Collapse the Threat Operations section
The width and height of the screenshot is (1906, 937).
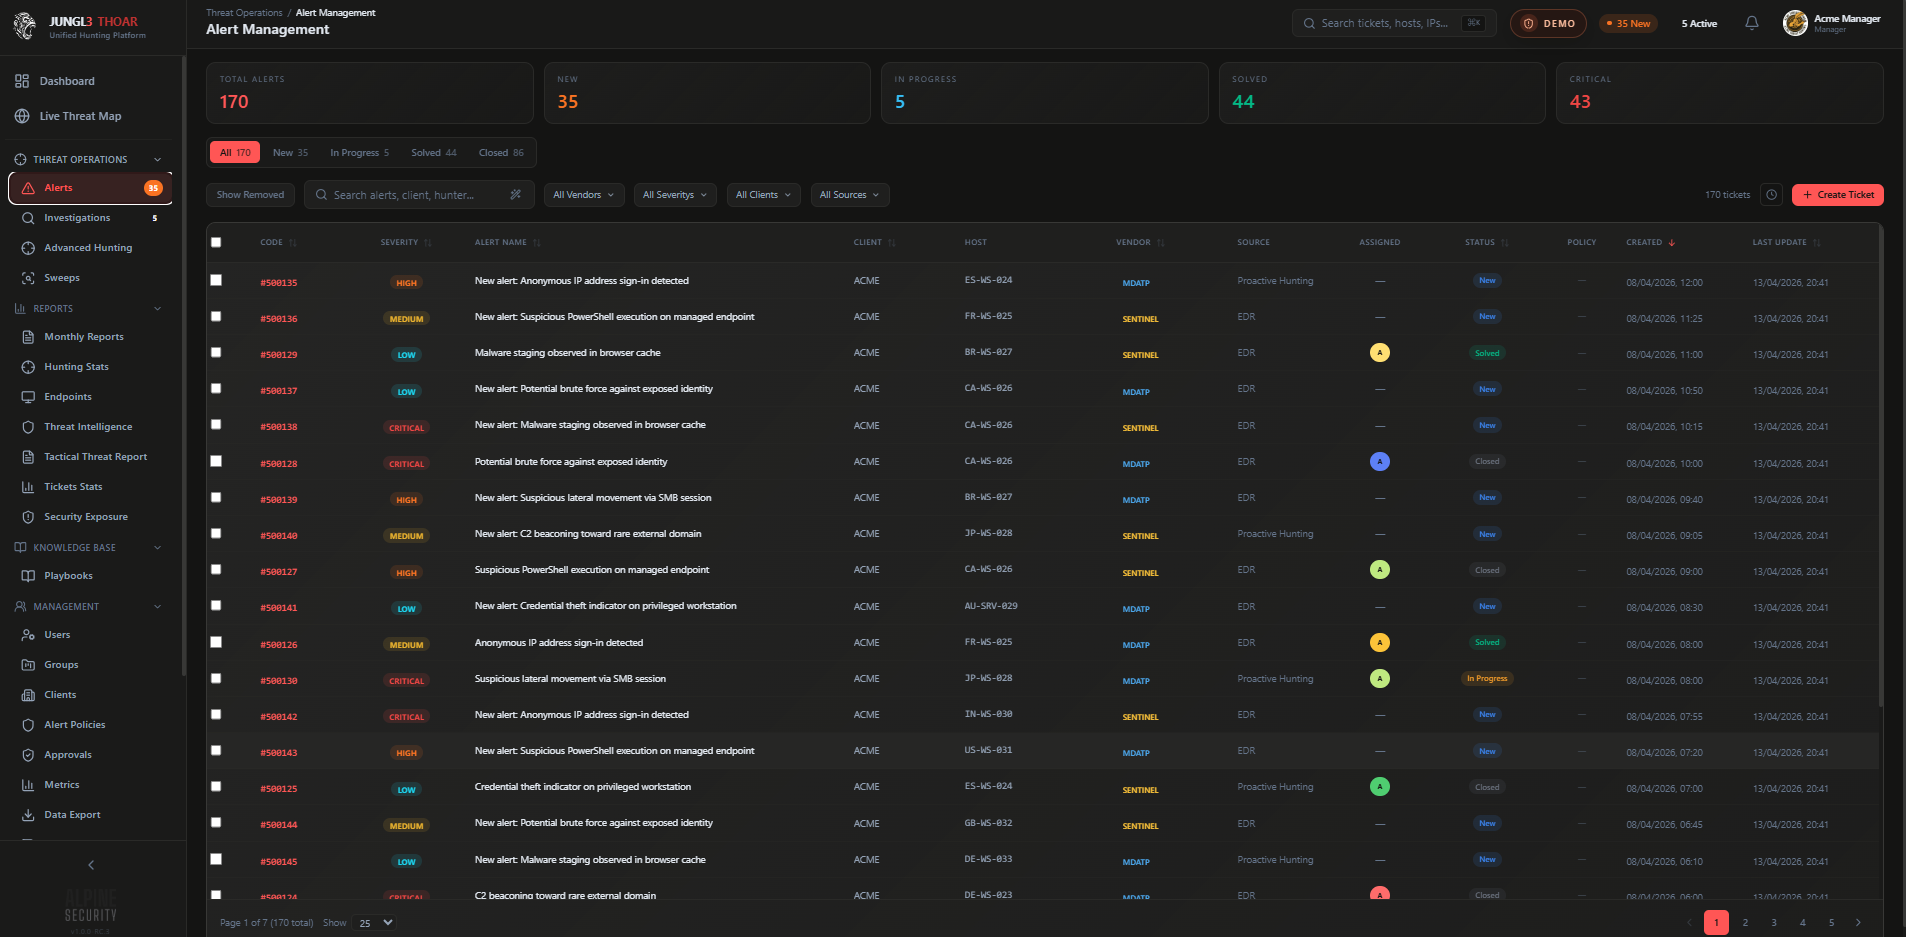coord(157,159)
